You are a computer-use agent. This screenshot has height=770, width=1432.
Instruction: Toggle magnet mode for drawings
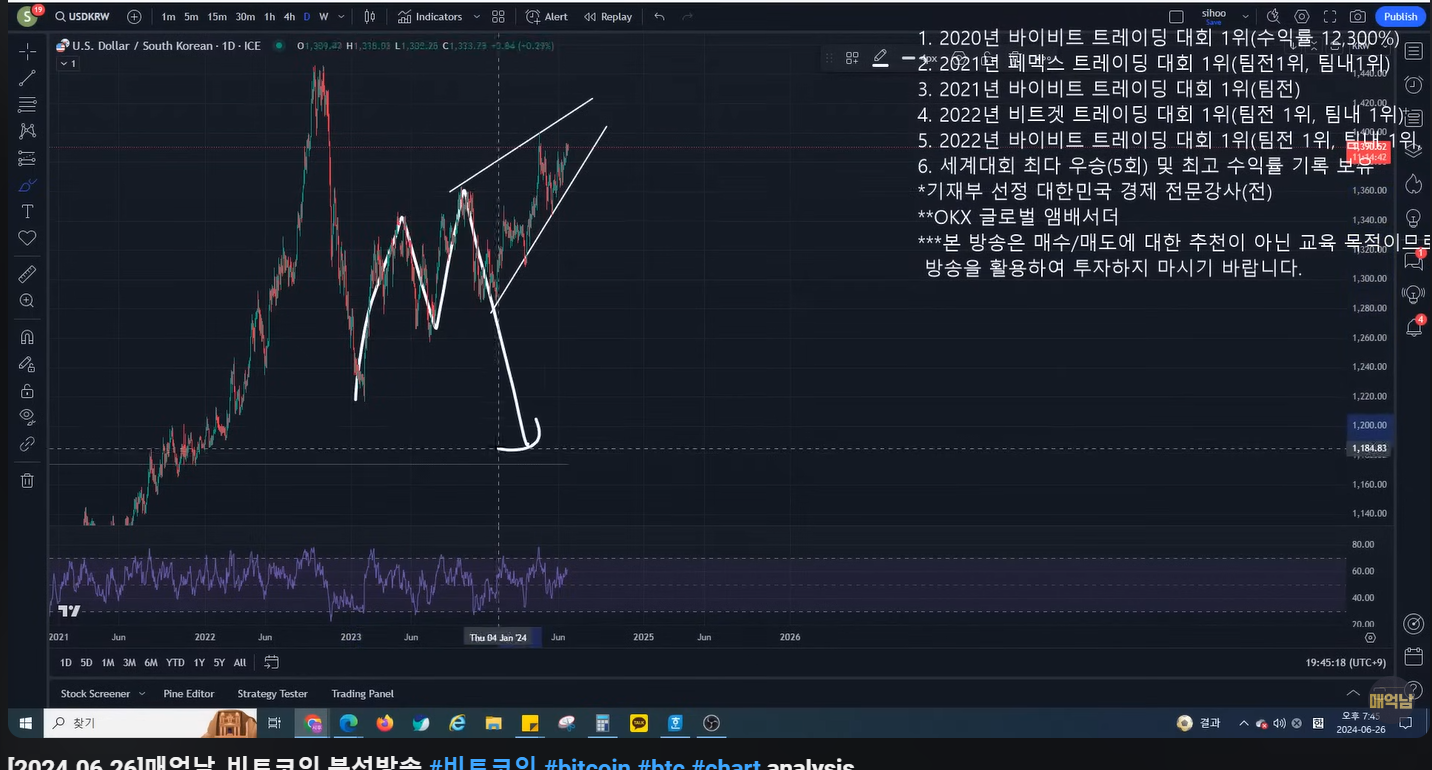point(27,337)
